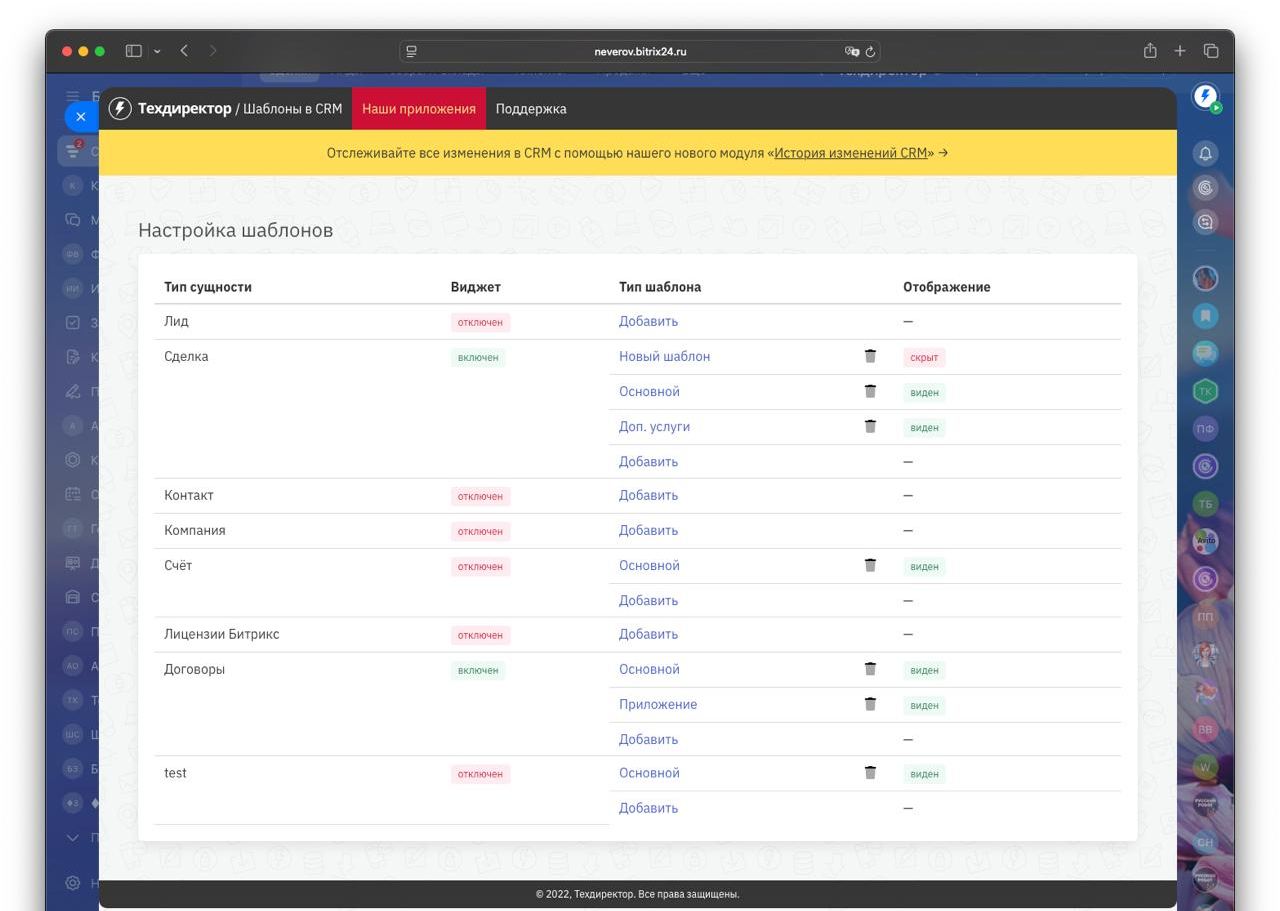Delete the 'Приложение' template in Договоры
Image resolution: width=1280 pixels, height=911 pixels.
(870, 704)
